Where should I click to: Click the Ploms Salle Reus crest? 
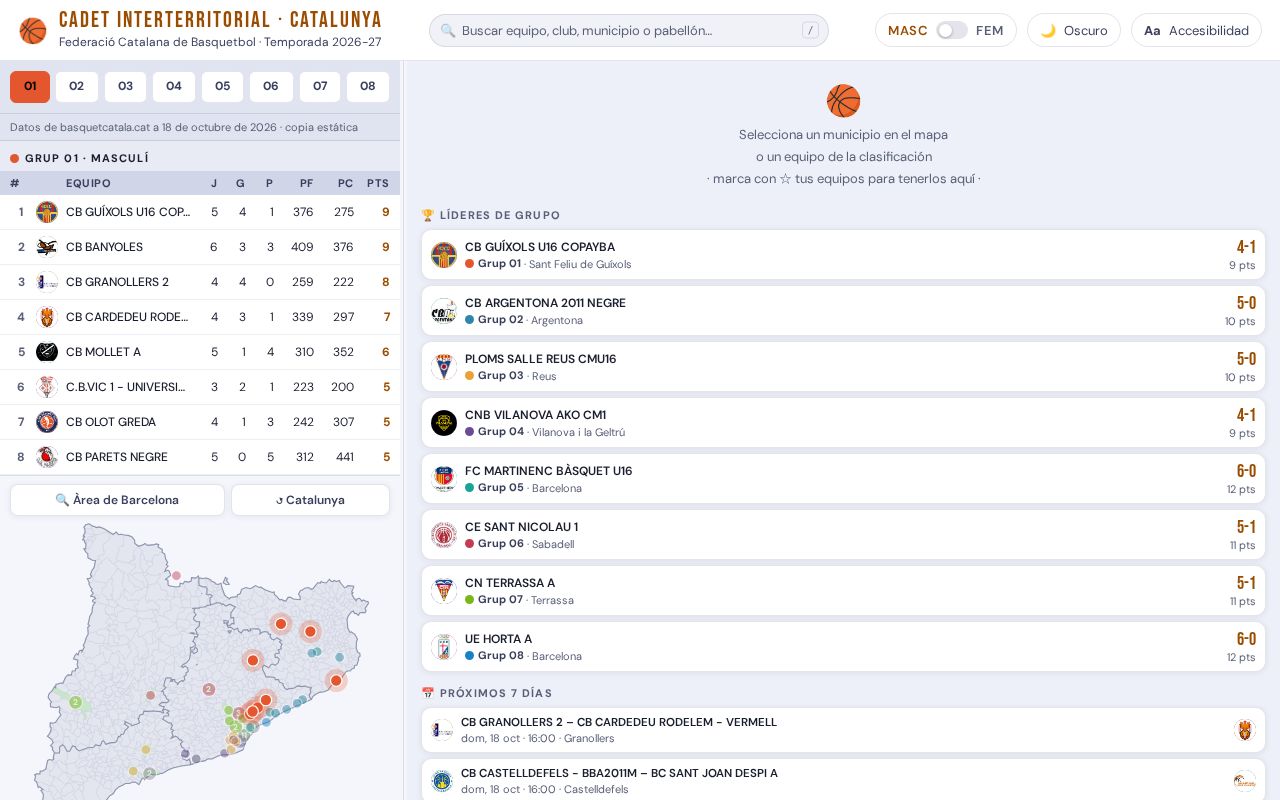(x=444, y=367)
